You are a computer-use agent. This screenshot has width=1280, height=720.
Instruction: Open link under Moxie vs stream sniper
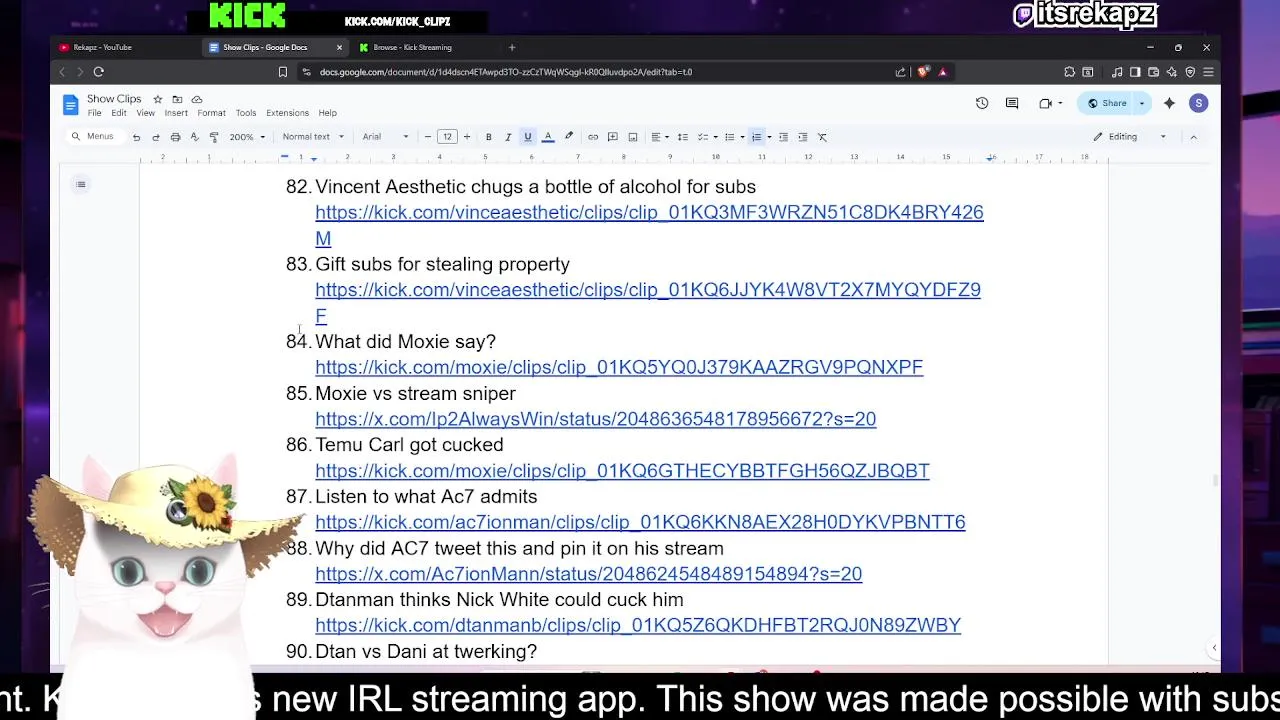tap(596, 419)
